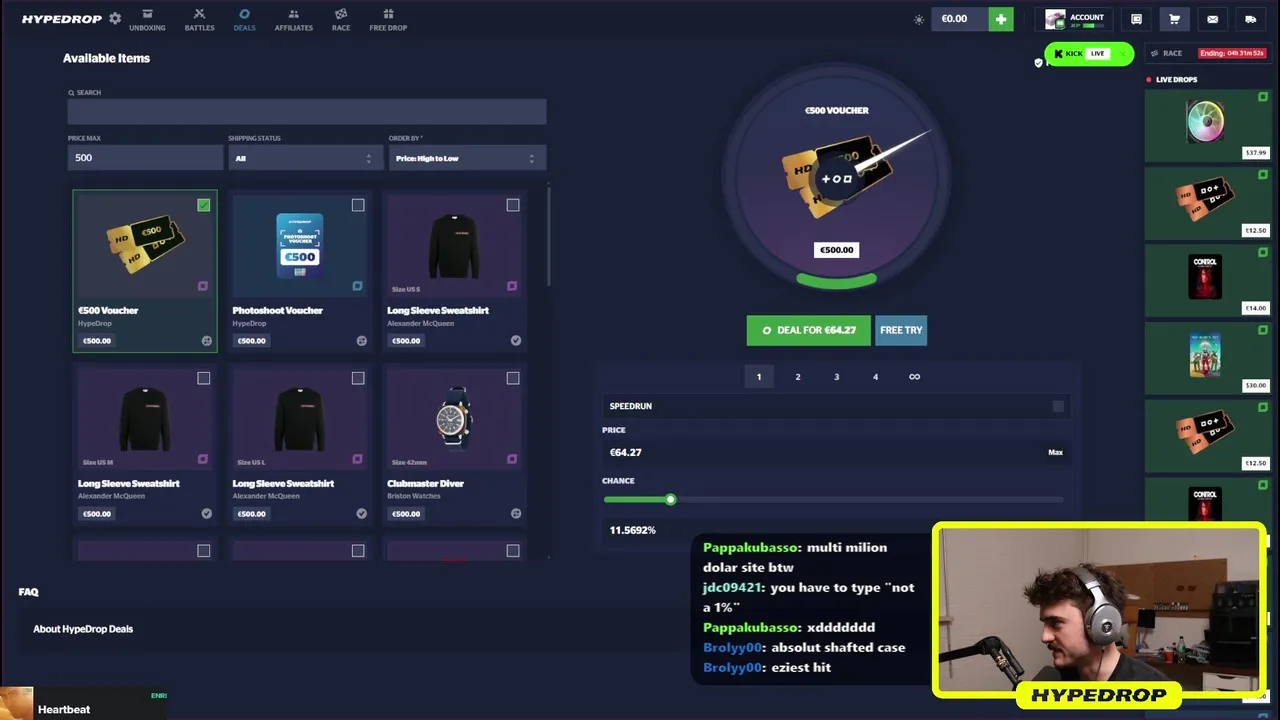The image size is (1280, 720).
Task: Toggle the Speedrun checkbox
Action: [x=1058, y=406]
